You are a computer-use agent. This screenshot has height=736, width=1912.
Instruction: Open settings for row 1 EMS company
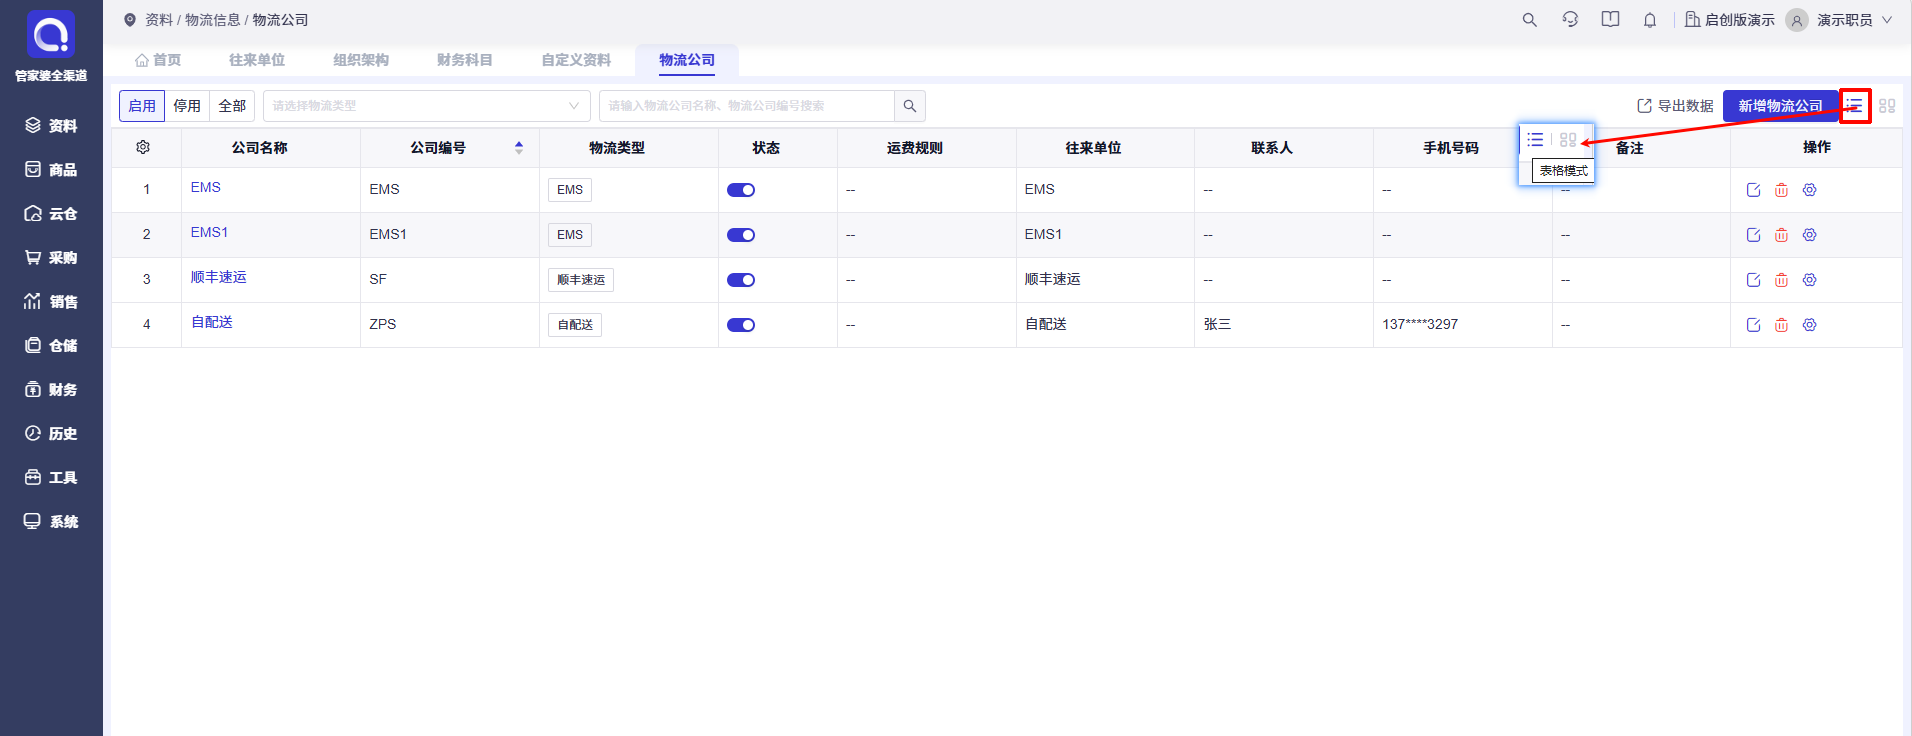pos(1809,190)
